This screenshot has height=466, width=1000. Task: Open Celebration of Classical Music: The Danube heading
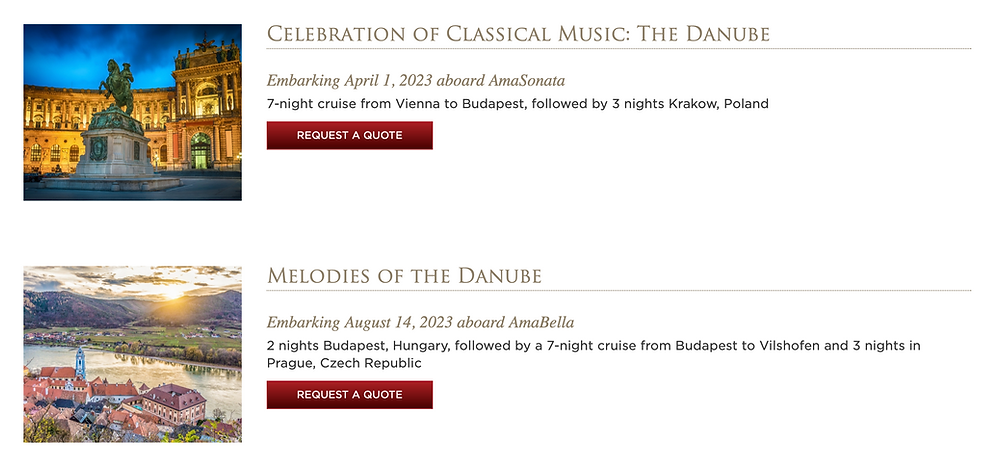(518, 34)
